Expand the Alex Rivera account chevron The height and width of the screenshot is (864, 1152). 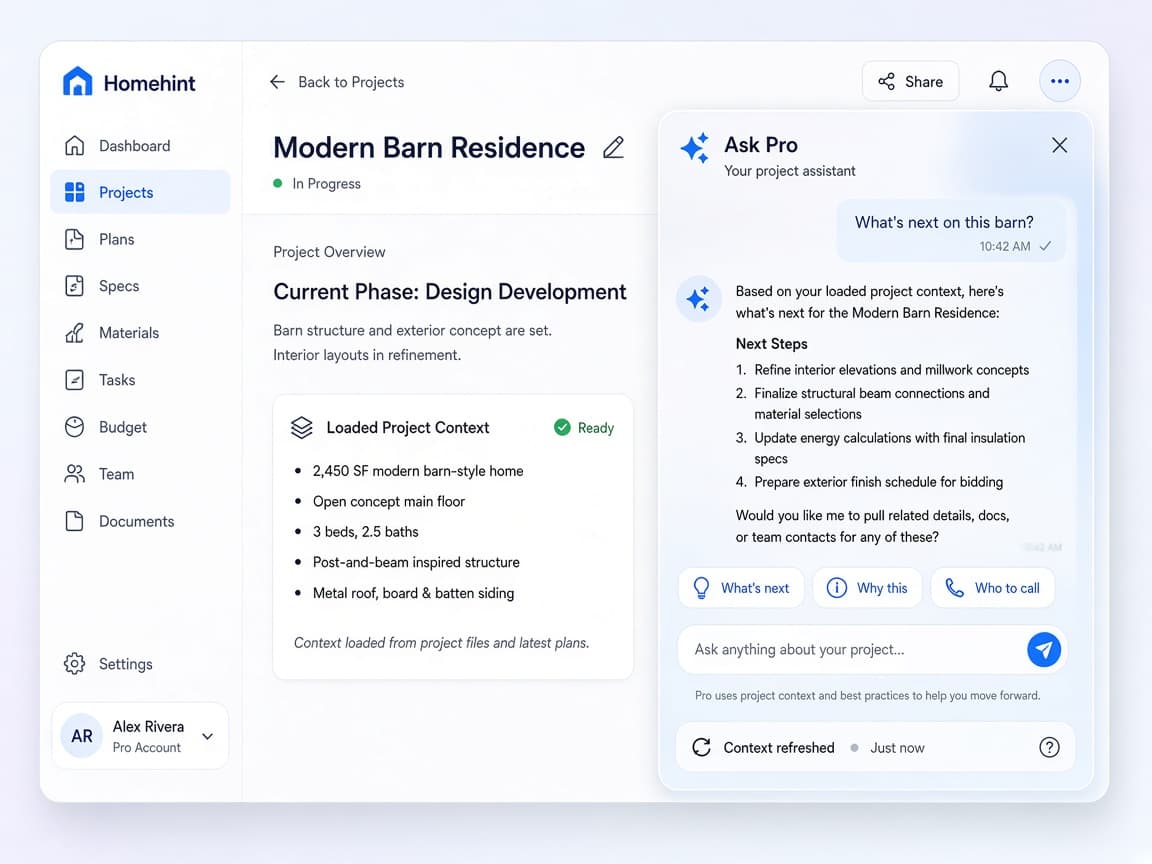pyautogui.click(x=208, y=736)
